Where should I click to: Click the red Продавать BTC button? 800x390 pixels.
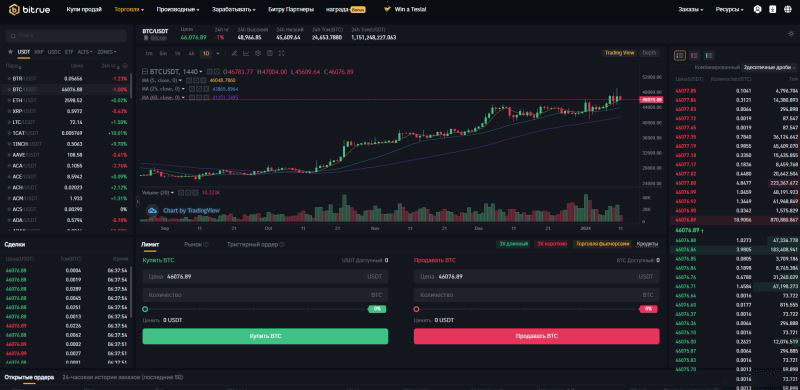point(537,336)
